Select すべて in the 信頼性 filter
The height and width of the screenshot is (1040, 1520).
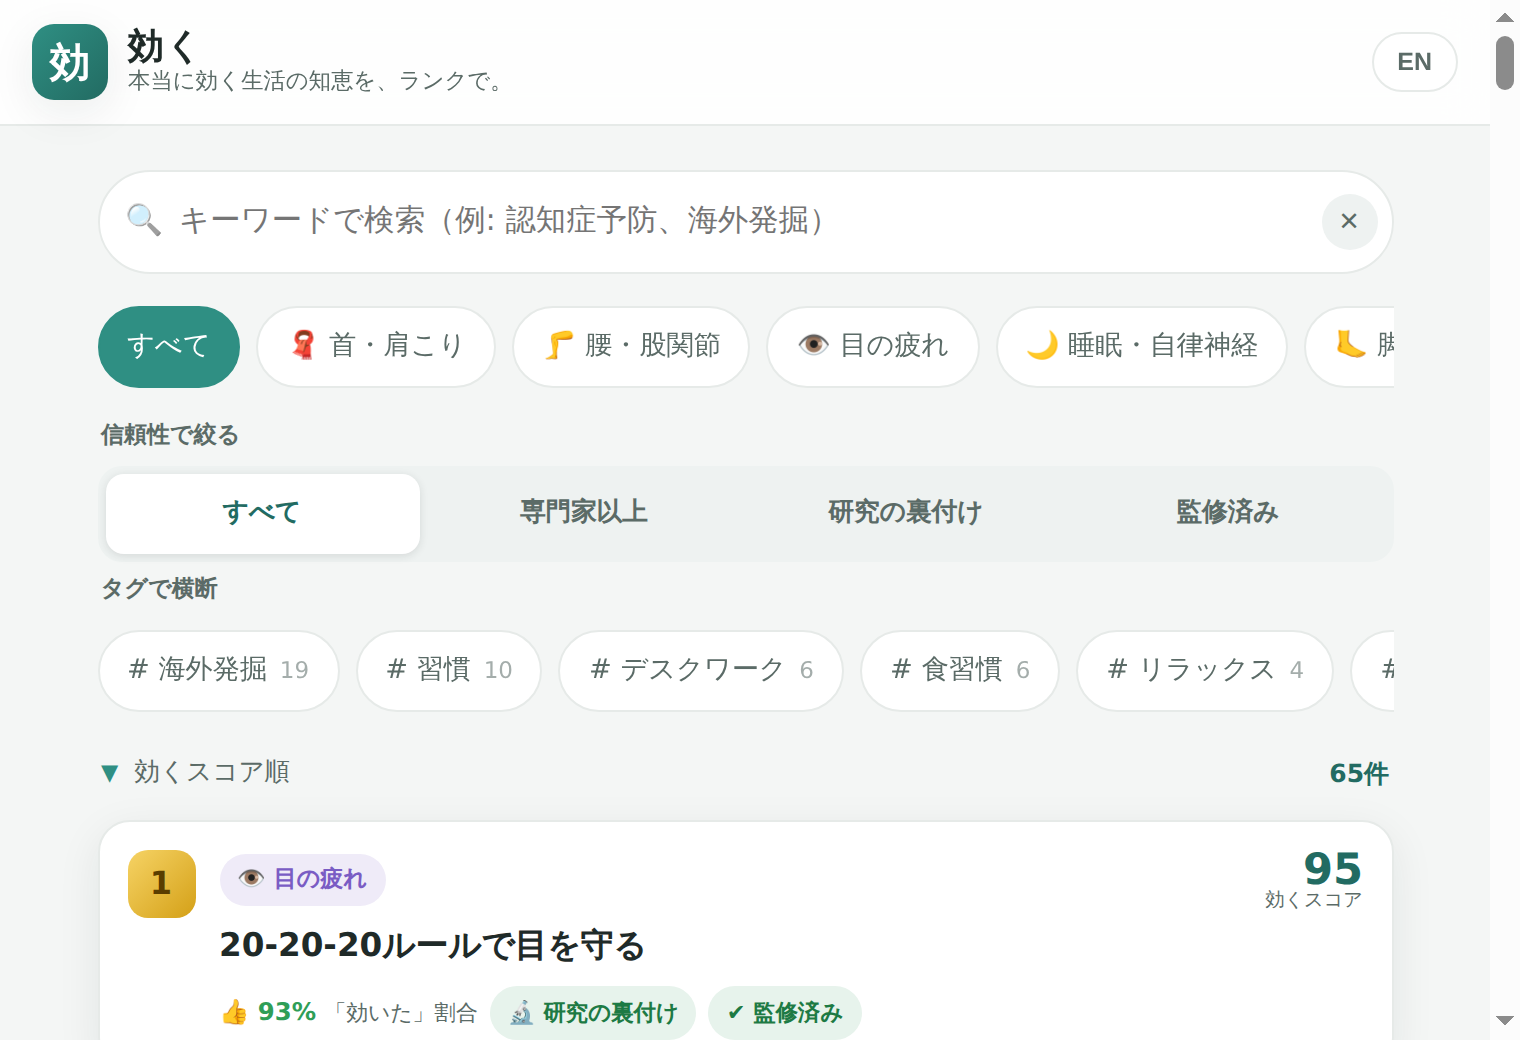[263, 514]
